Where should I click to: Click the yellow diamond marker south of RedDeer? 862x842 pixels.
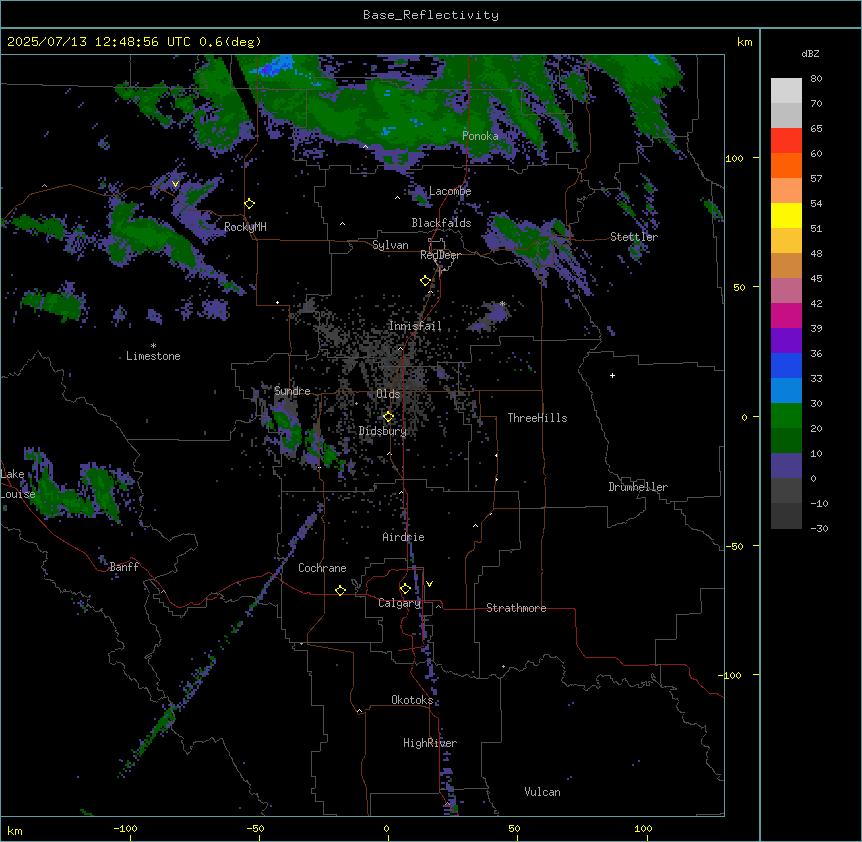coord(425,281)
